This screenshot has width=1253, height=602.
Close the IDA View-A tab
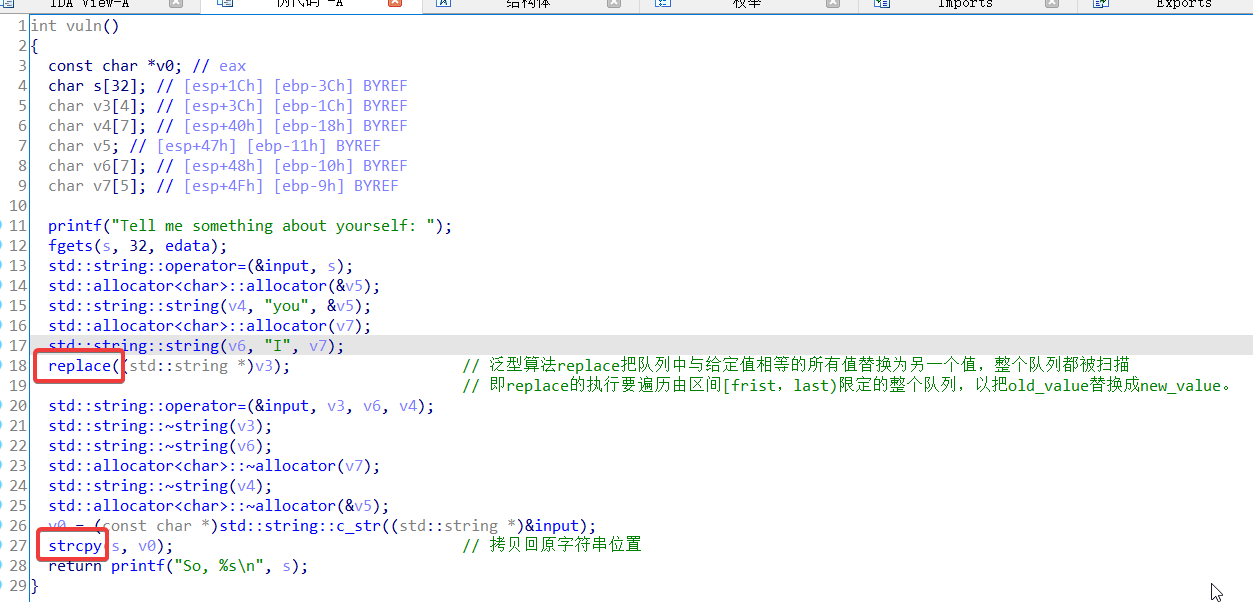(176, 4)
